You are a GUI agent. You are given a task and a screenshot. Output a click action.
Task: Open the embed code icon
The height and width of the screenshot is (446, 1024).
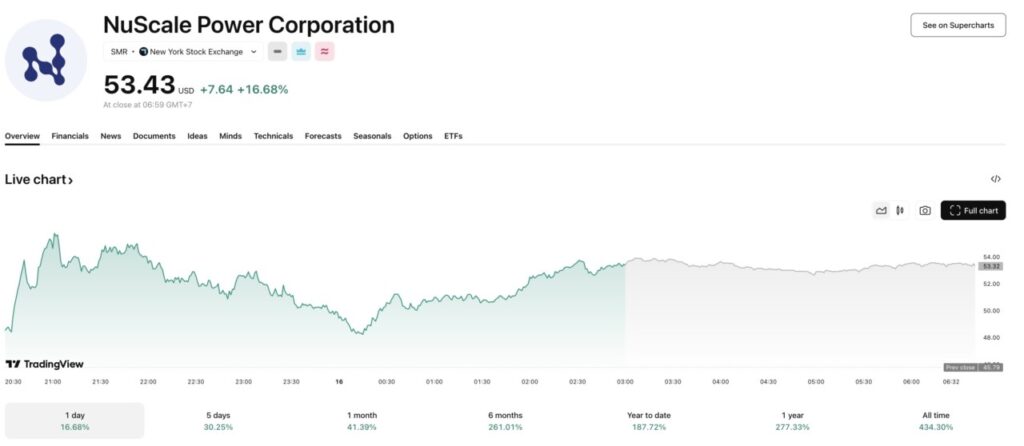[995, 179]
